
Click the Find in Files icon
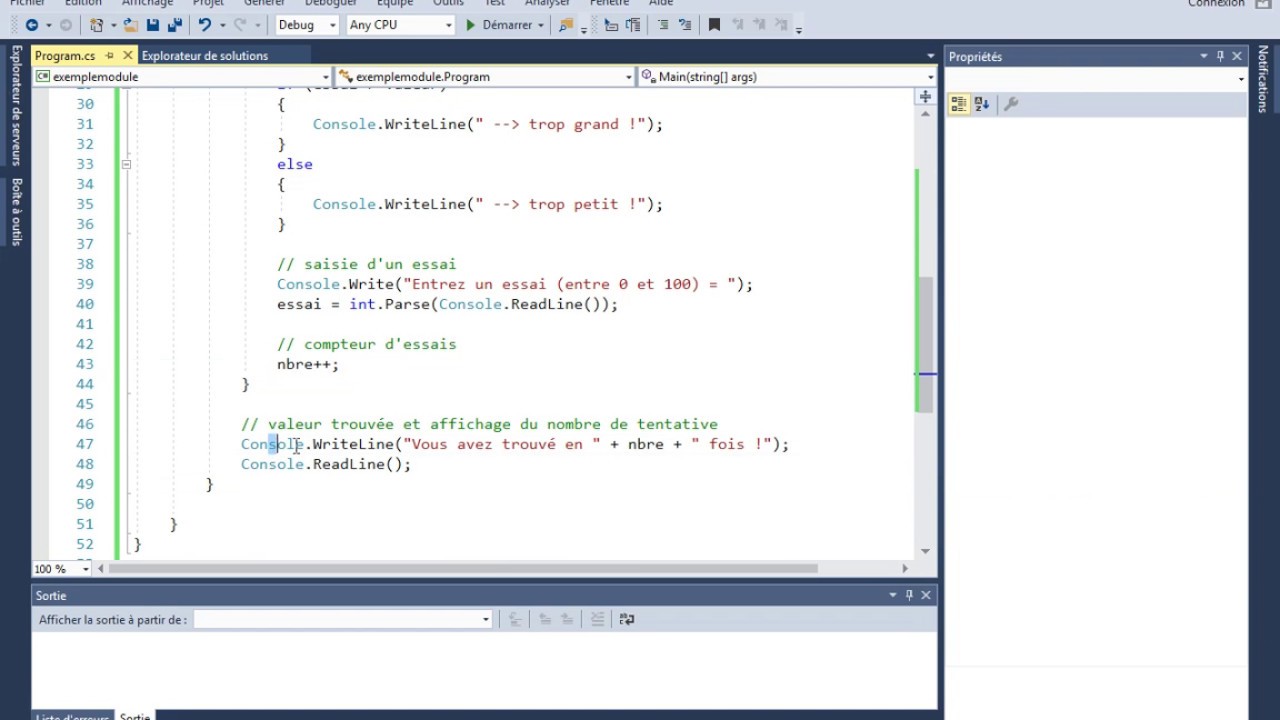click(x=567, y=25)
